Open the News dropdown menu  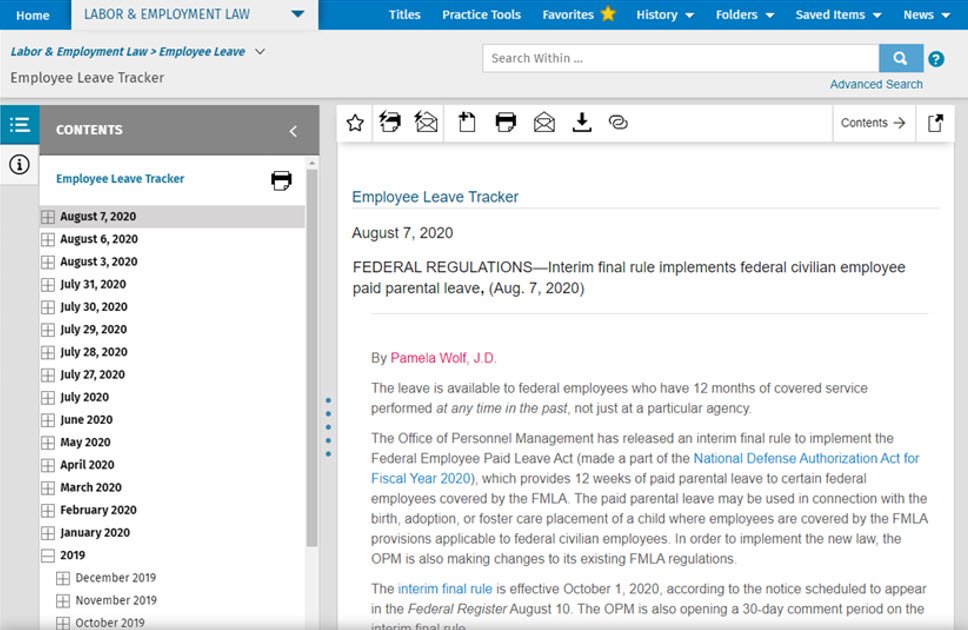pos(926,15)
